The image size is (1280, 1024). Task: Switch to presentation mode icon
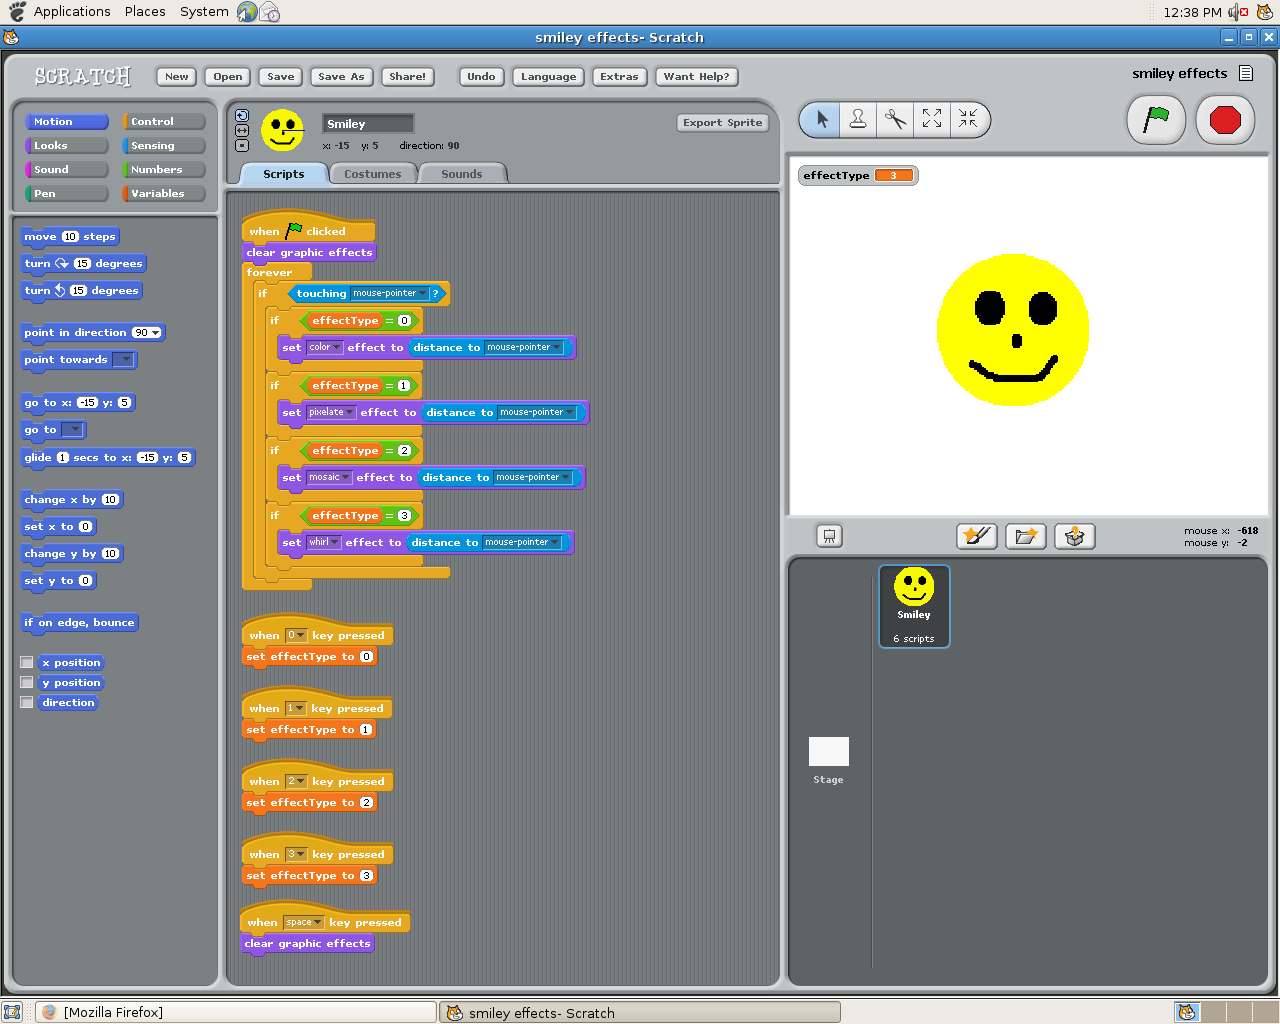(829, 536)
